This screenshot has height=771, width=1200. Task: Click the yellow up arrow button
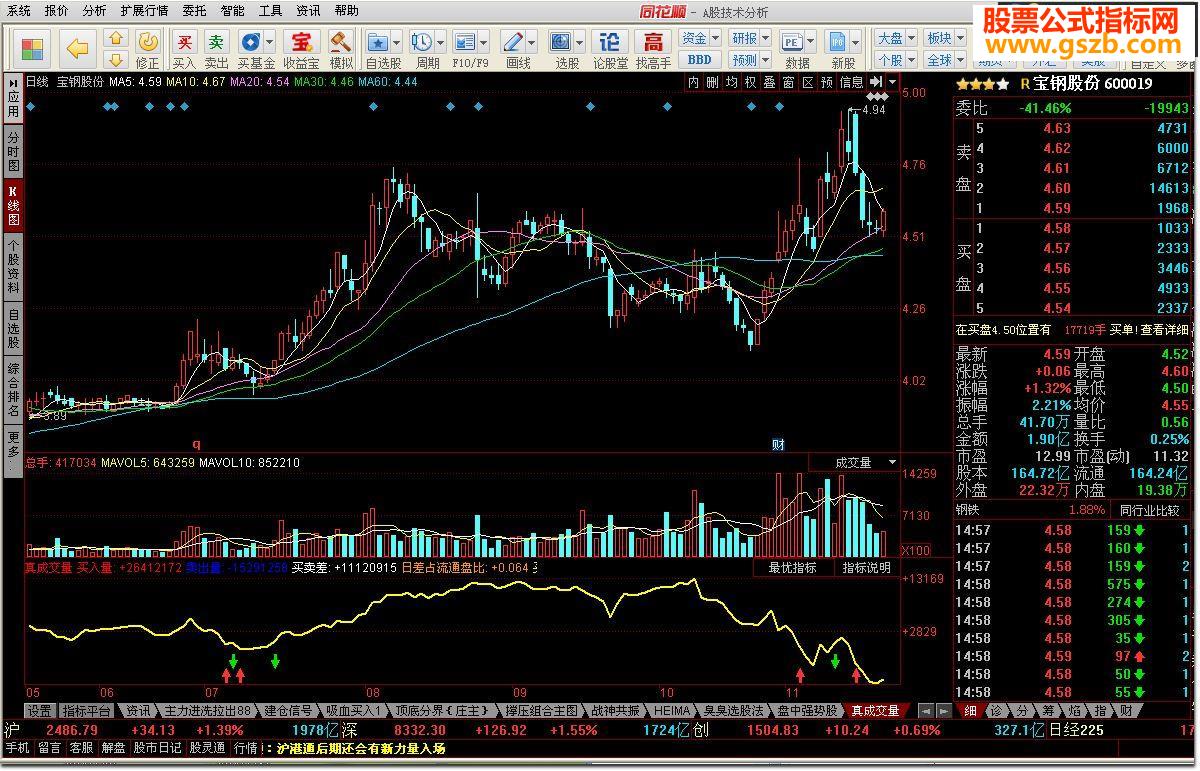pyautogui.click(x=116, y=39)
